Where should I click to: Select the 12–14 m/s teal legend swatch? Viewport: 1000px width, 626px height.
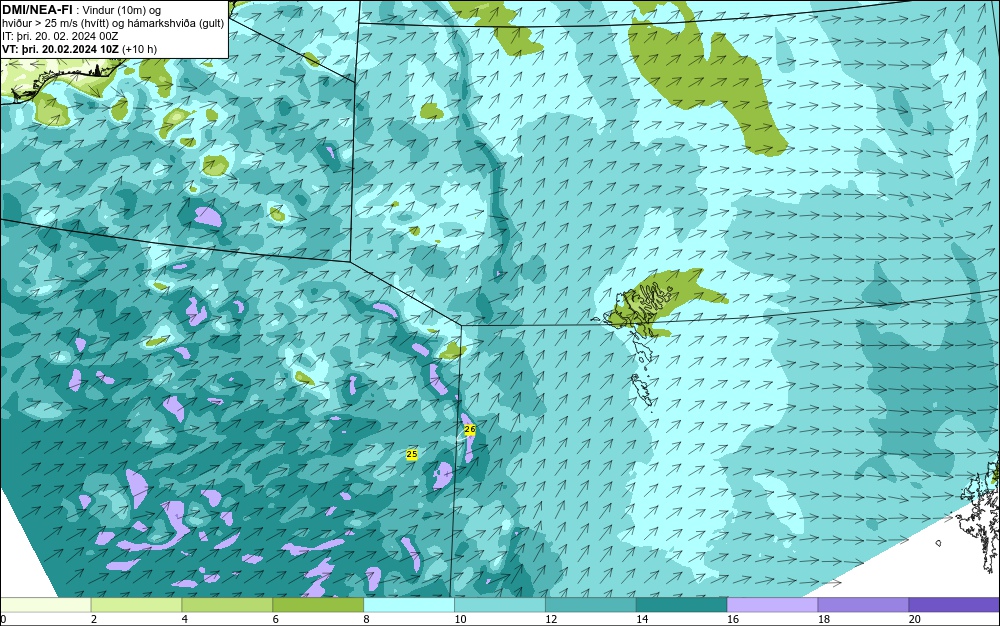tap(591, 605)
